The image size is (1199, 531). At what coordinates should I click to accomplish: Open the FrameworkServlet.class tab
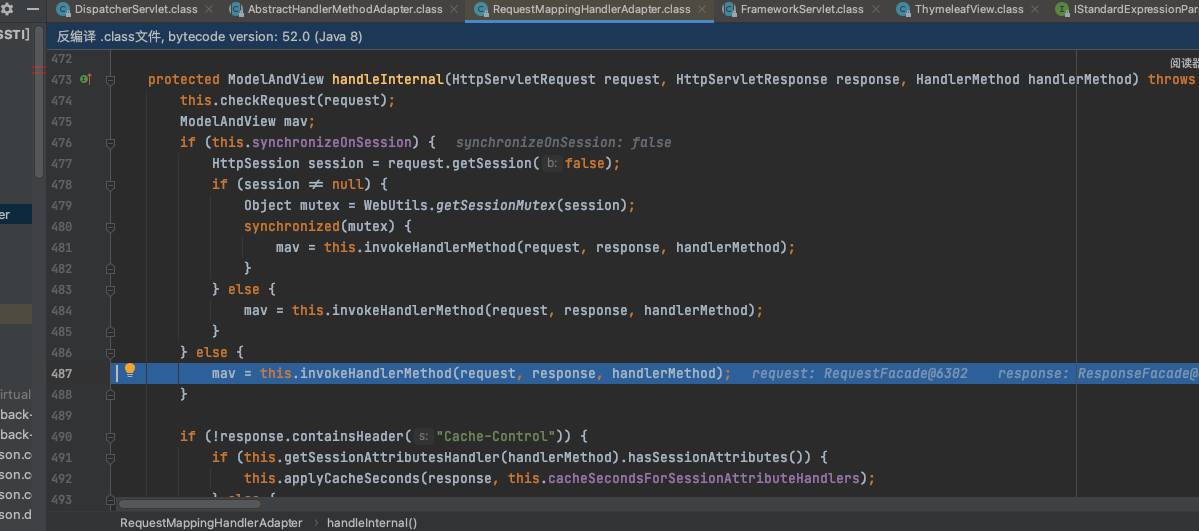(x=802, y=10)
